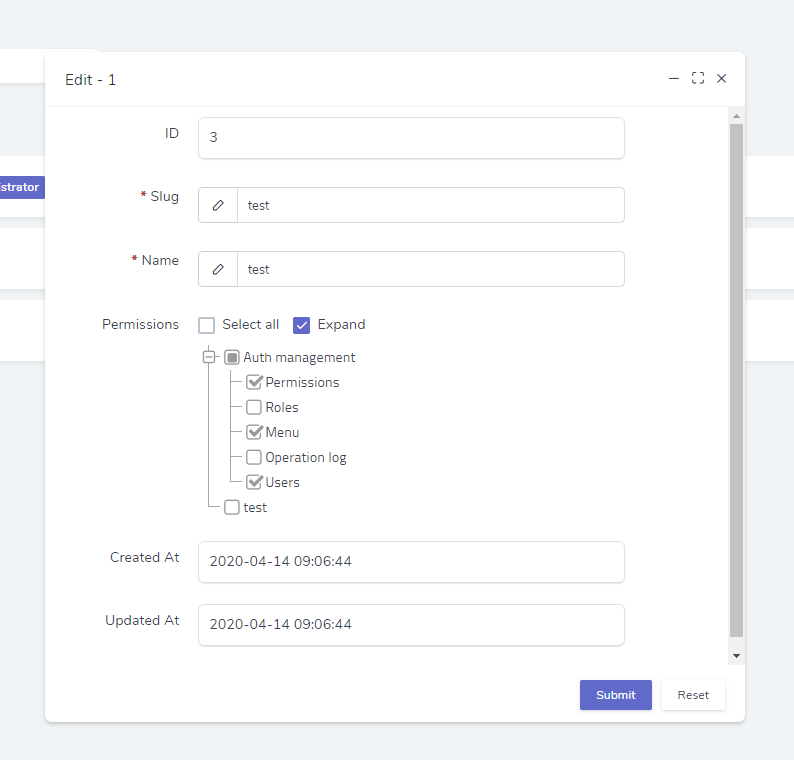Maximize the Edit dialog to fullscreen
Viewport: 794px width, 760px height.
tap(698, 79)
